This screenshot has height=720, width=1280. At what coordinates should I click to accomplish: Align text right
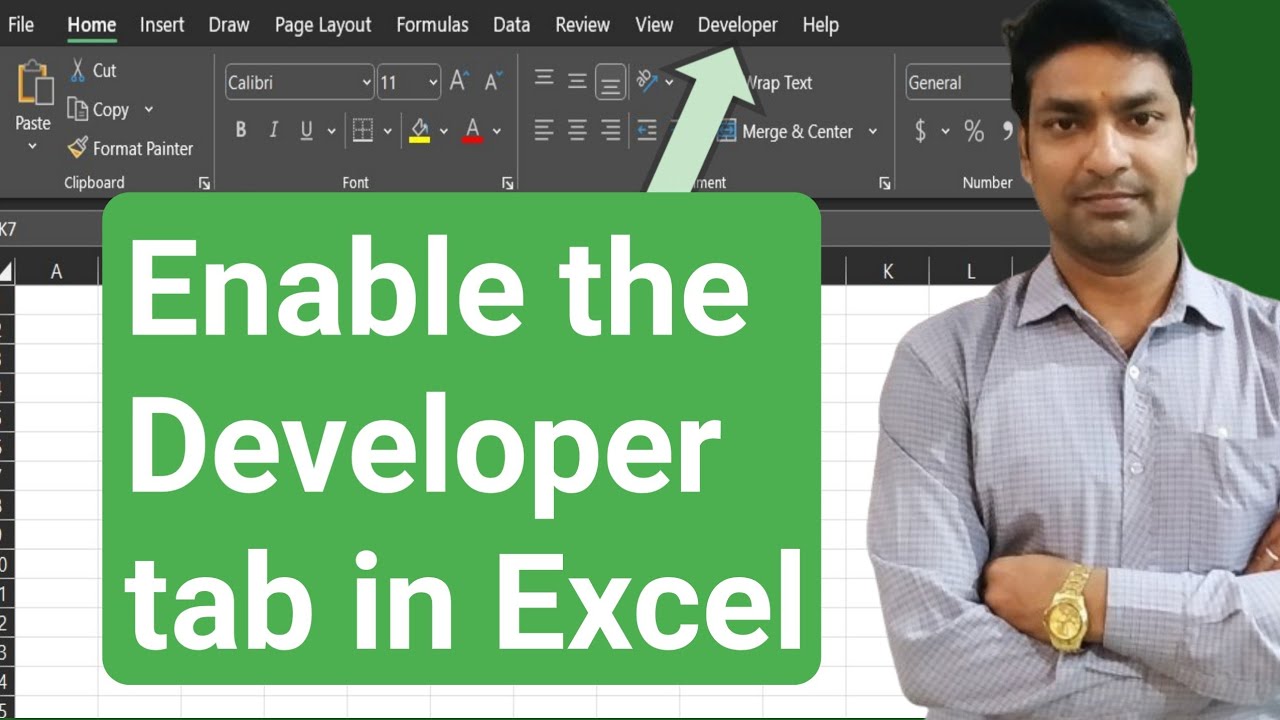(610, 130)
